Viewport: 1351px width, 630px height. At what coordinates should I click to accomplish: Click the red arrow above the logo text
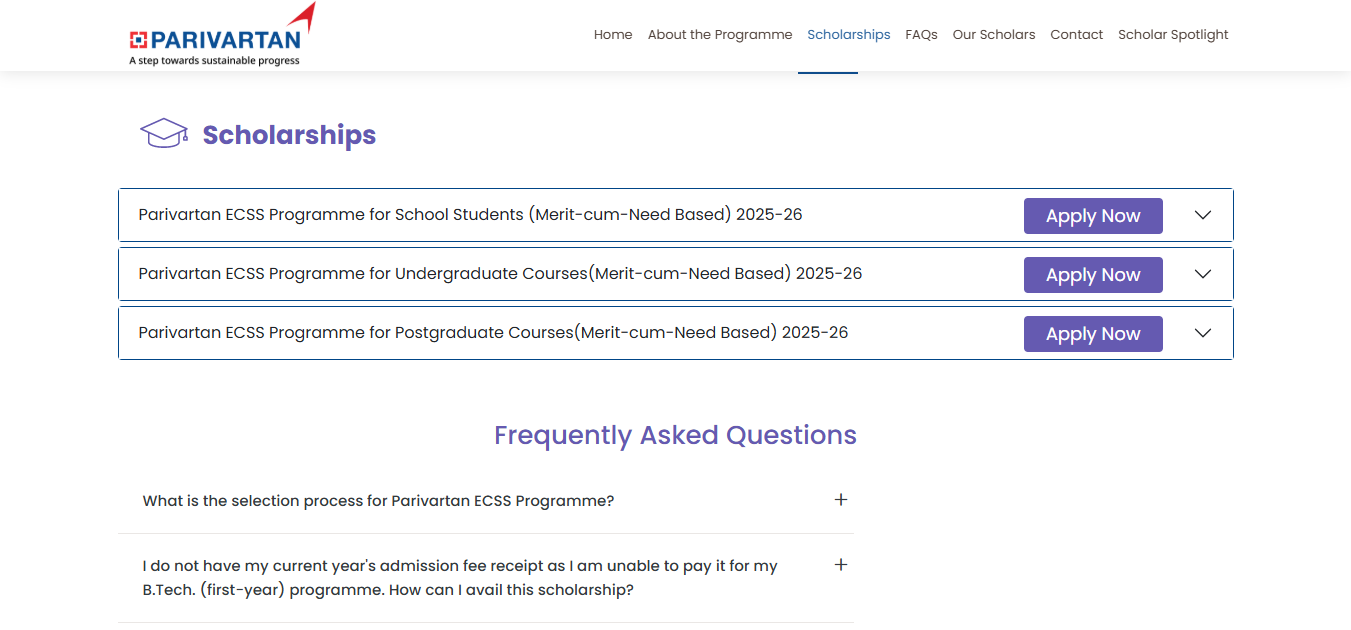click(x=302, y=15)
